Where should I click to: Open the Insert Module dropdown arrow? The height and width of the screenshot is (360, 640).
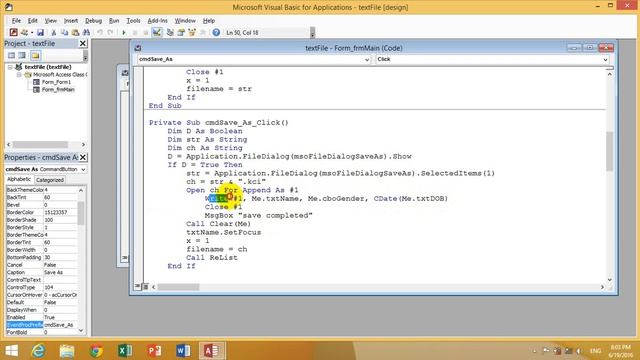[32, 32]
